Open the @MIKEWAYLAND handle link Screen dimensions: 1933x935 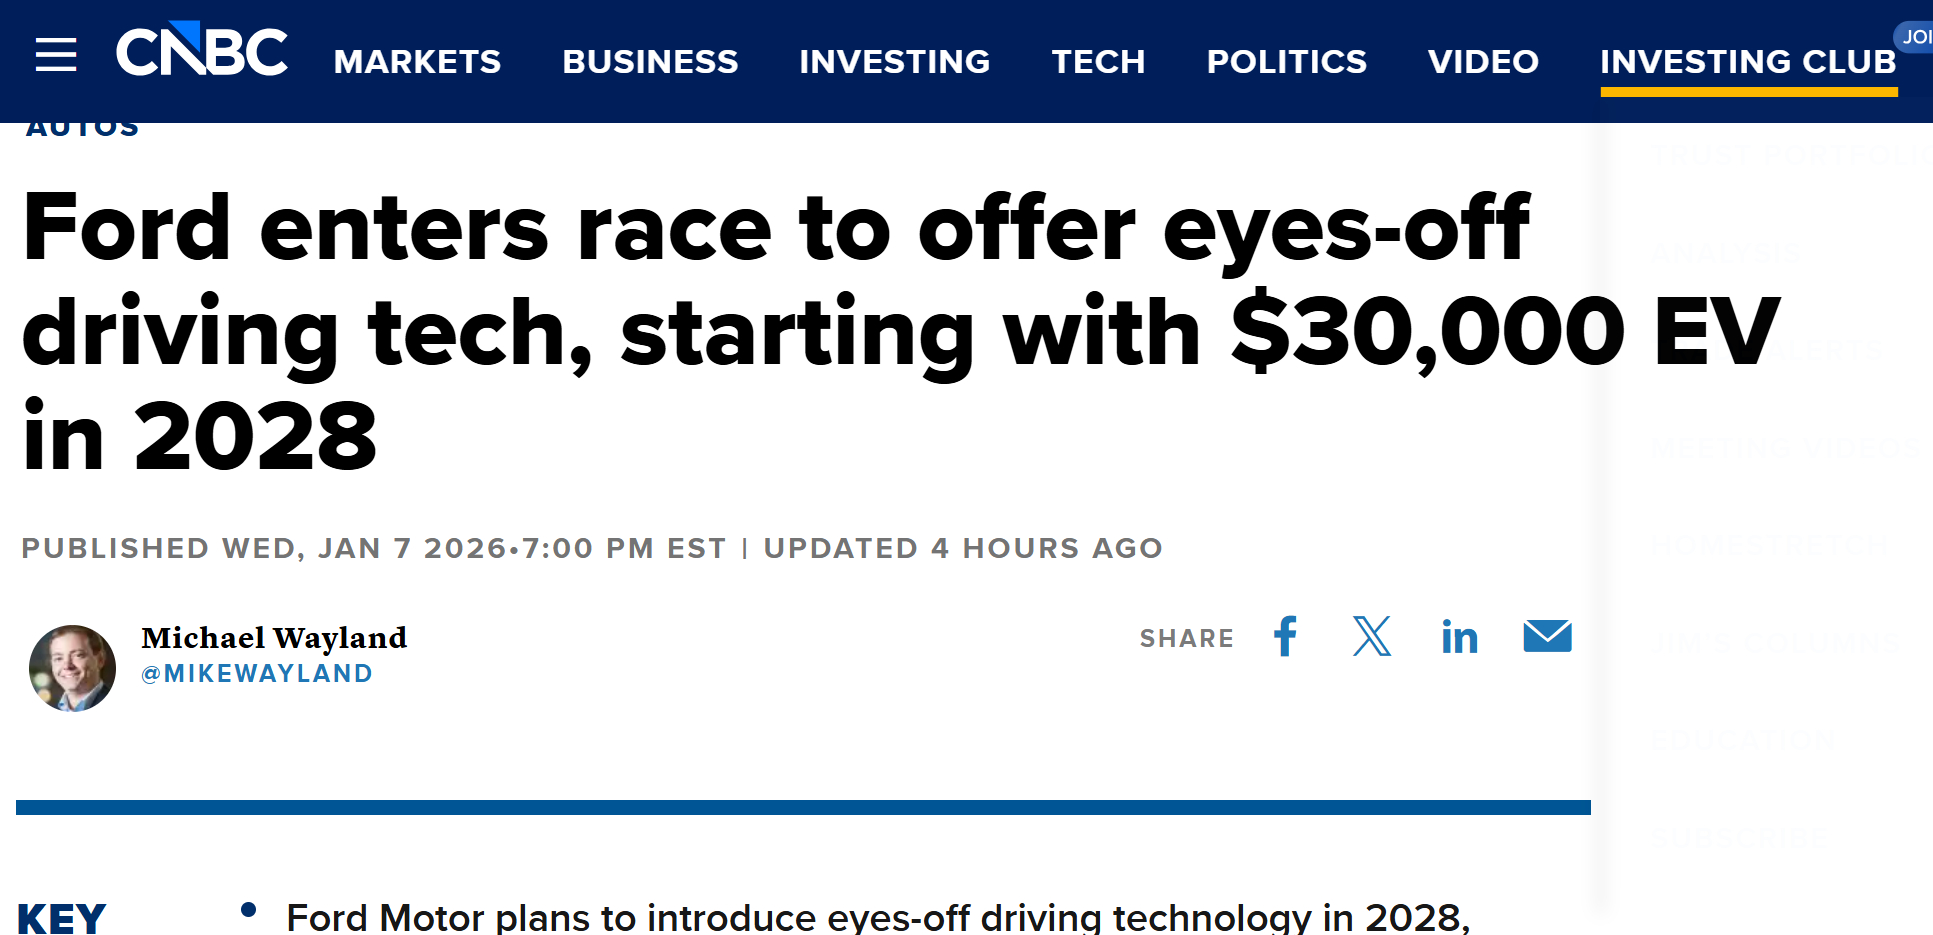[256, 673]
